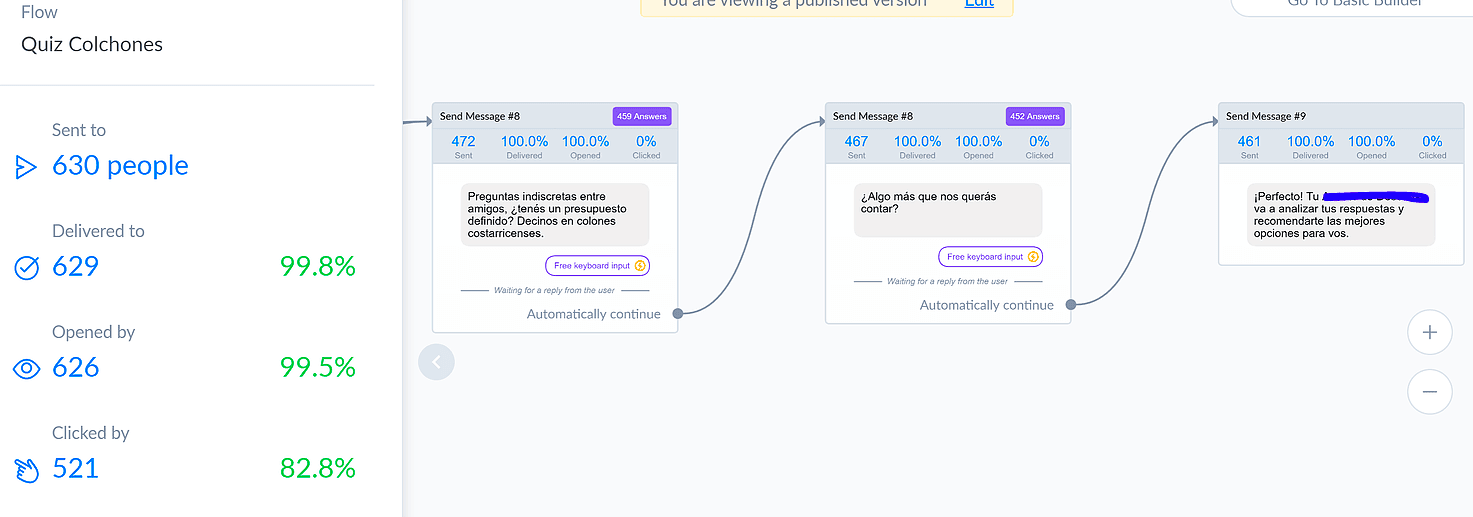The height and width of the screenshot is (517, 1473).
Task: Collapse the sidebar with the left chevron
Action: pos(436,361)
